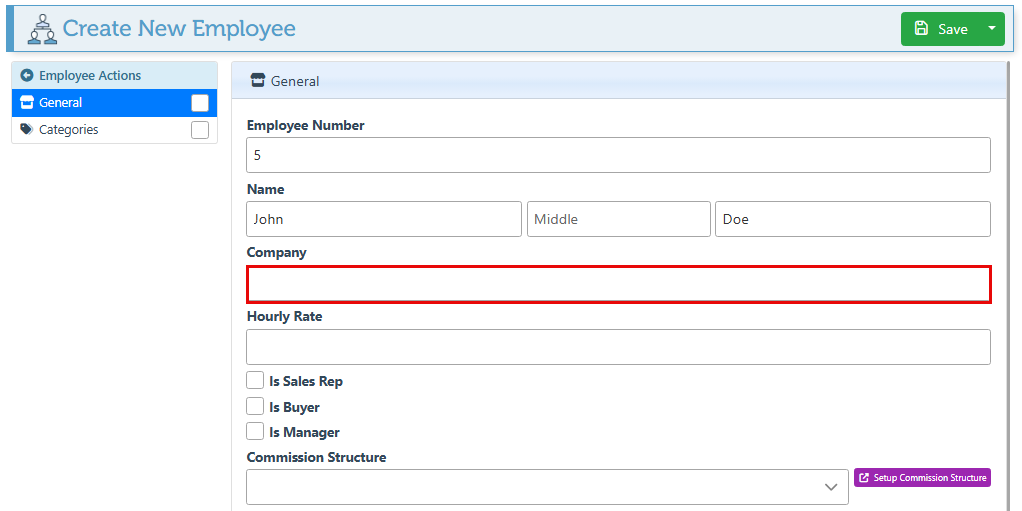Enable the Is Sales Rep checkbox
The image size is (1022, 511).
[x=255, y=381]
